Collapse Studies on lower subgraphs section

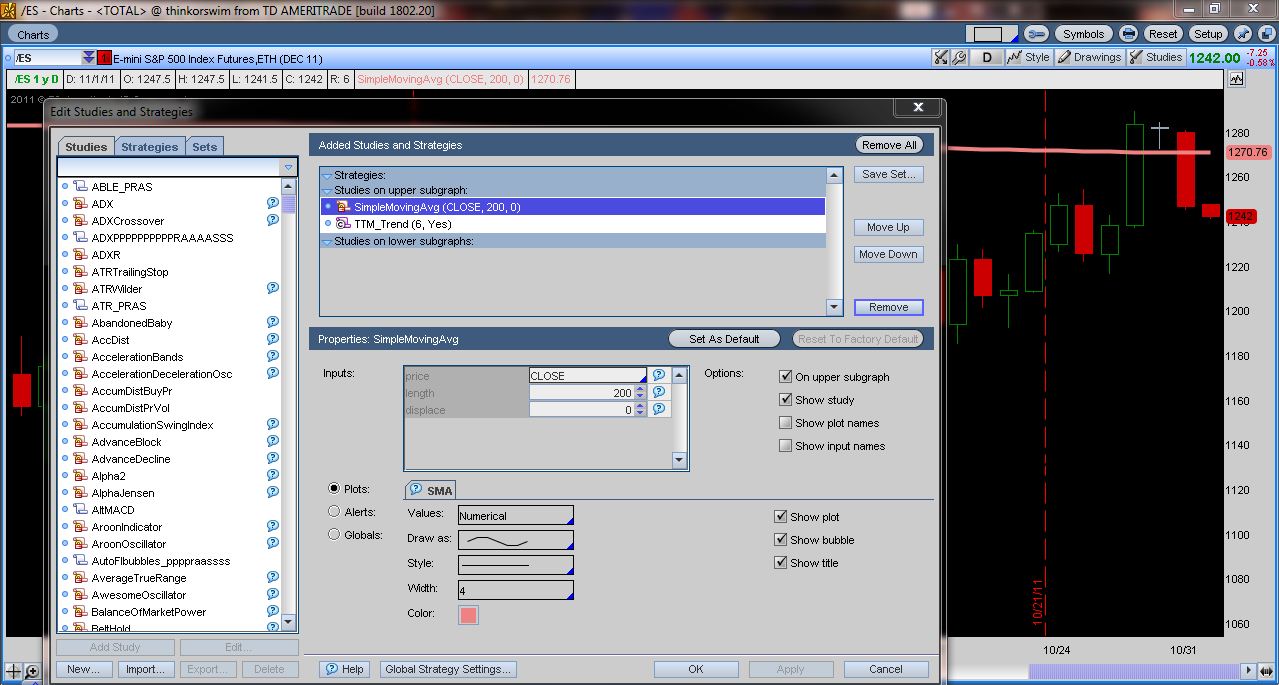pos(327,241)
